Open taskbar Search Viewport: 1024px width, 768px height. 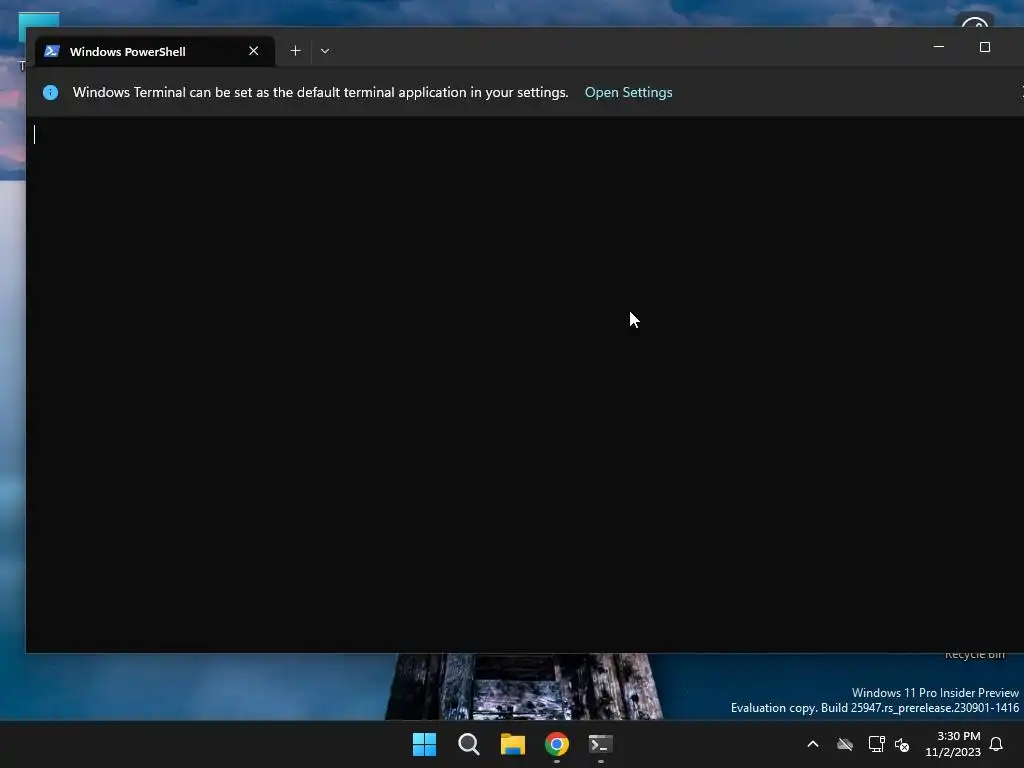[468, 744]
